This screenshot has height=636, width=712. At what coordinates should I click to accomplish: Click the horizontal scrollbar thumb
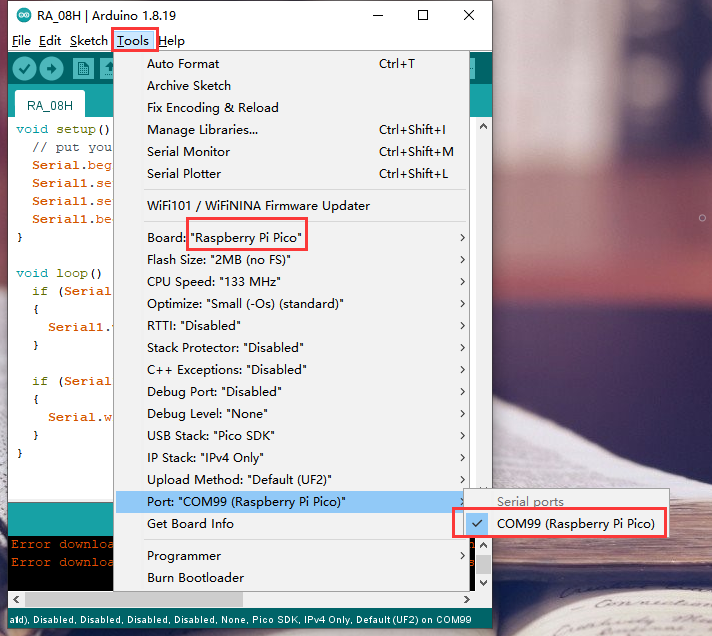point(134,599)
